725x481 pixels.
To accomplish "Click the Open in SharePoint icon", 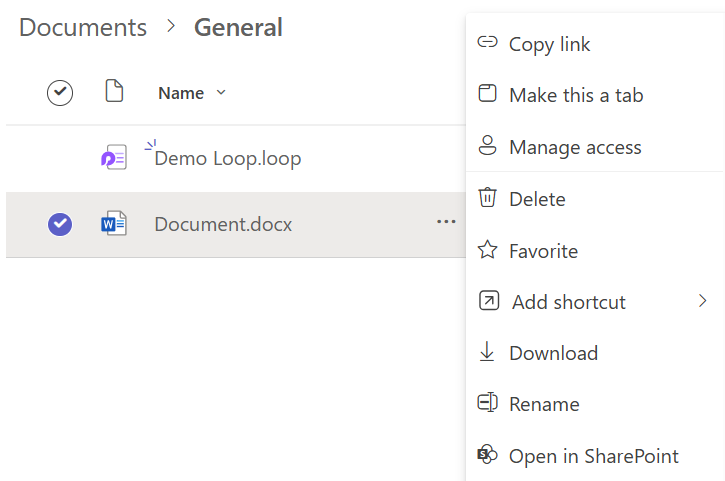I will [487, 455].
